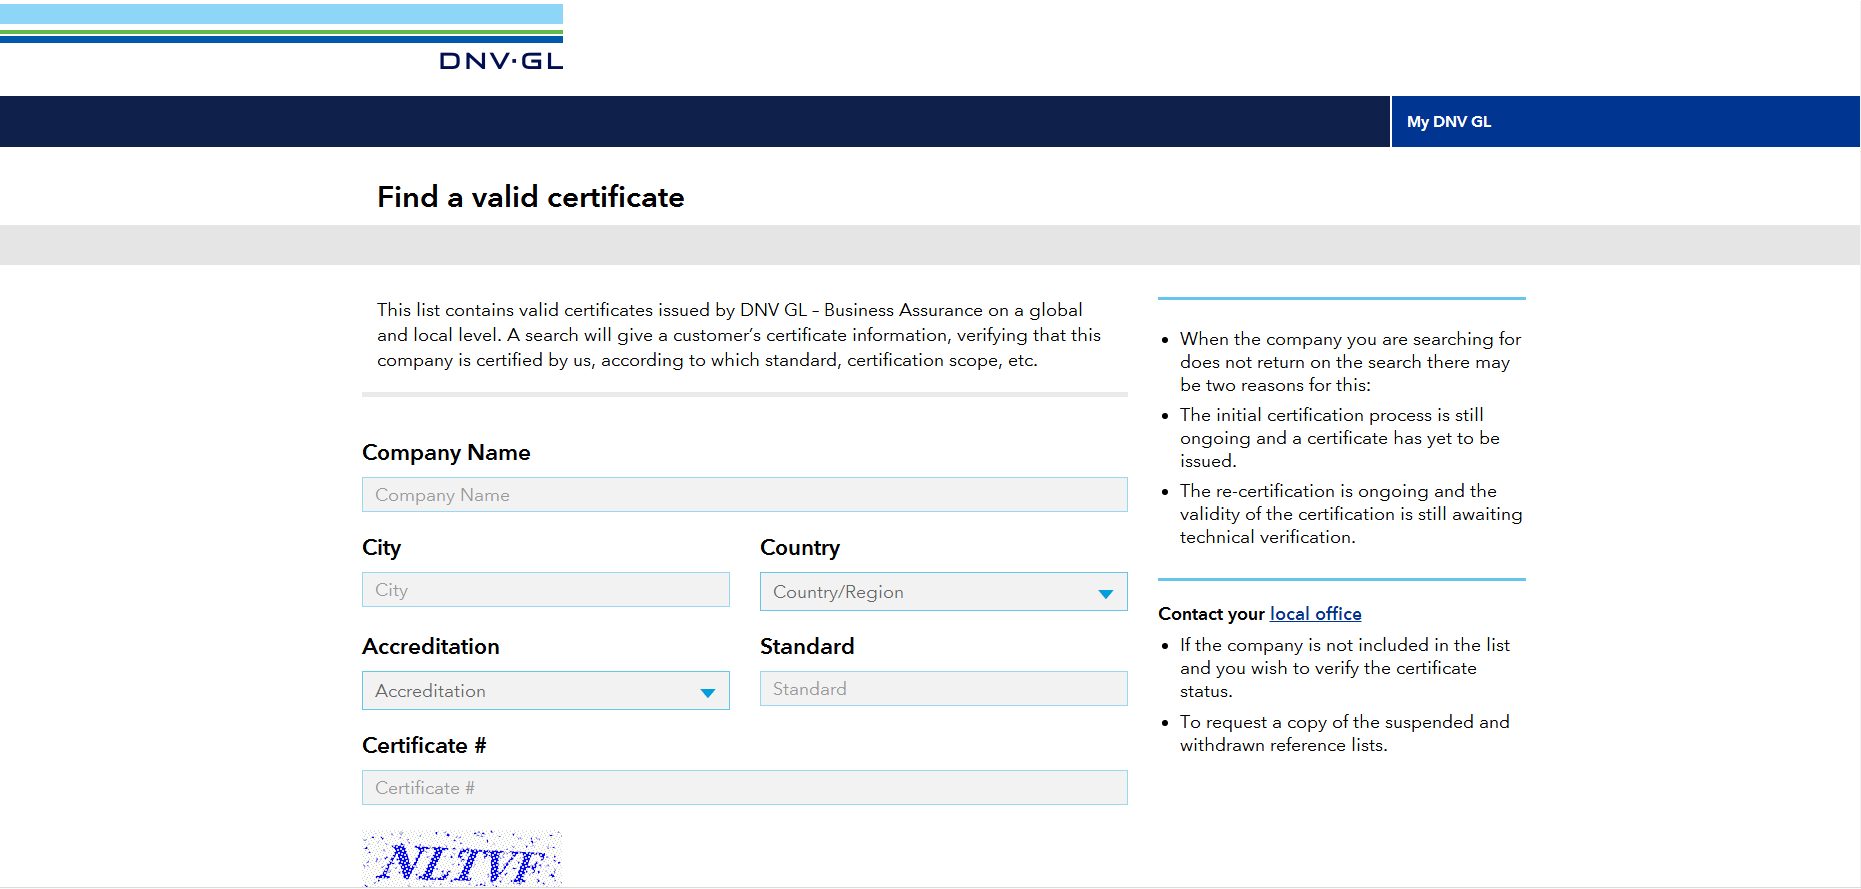Viewport: 1861px width, 889px height.
Task: Click the Certificate # text field
Action: click(x=744, y=788)
